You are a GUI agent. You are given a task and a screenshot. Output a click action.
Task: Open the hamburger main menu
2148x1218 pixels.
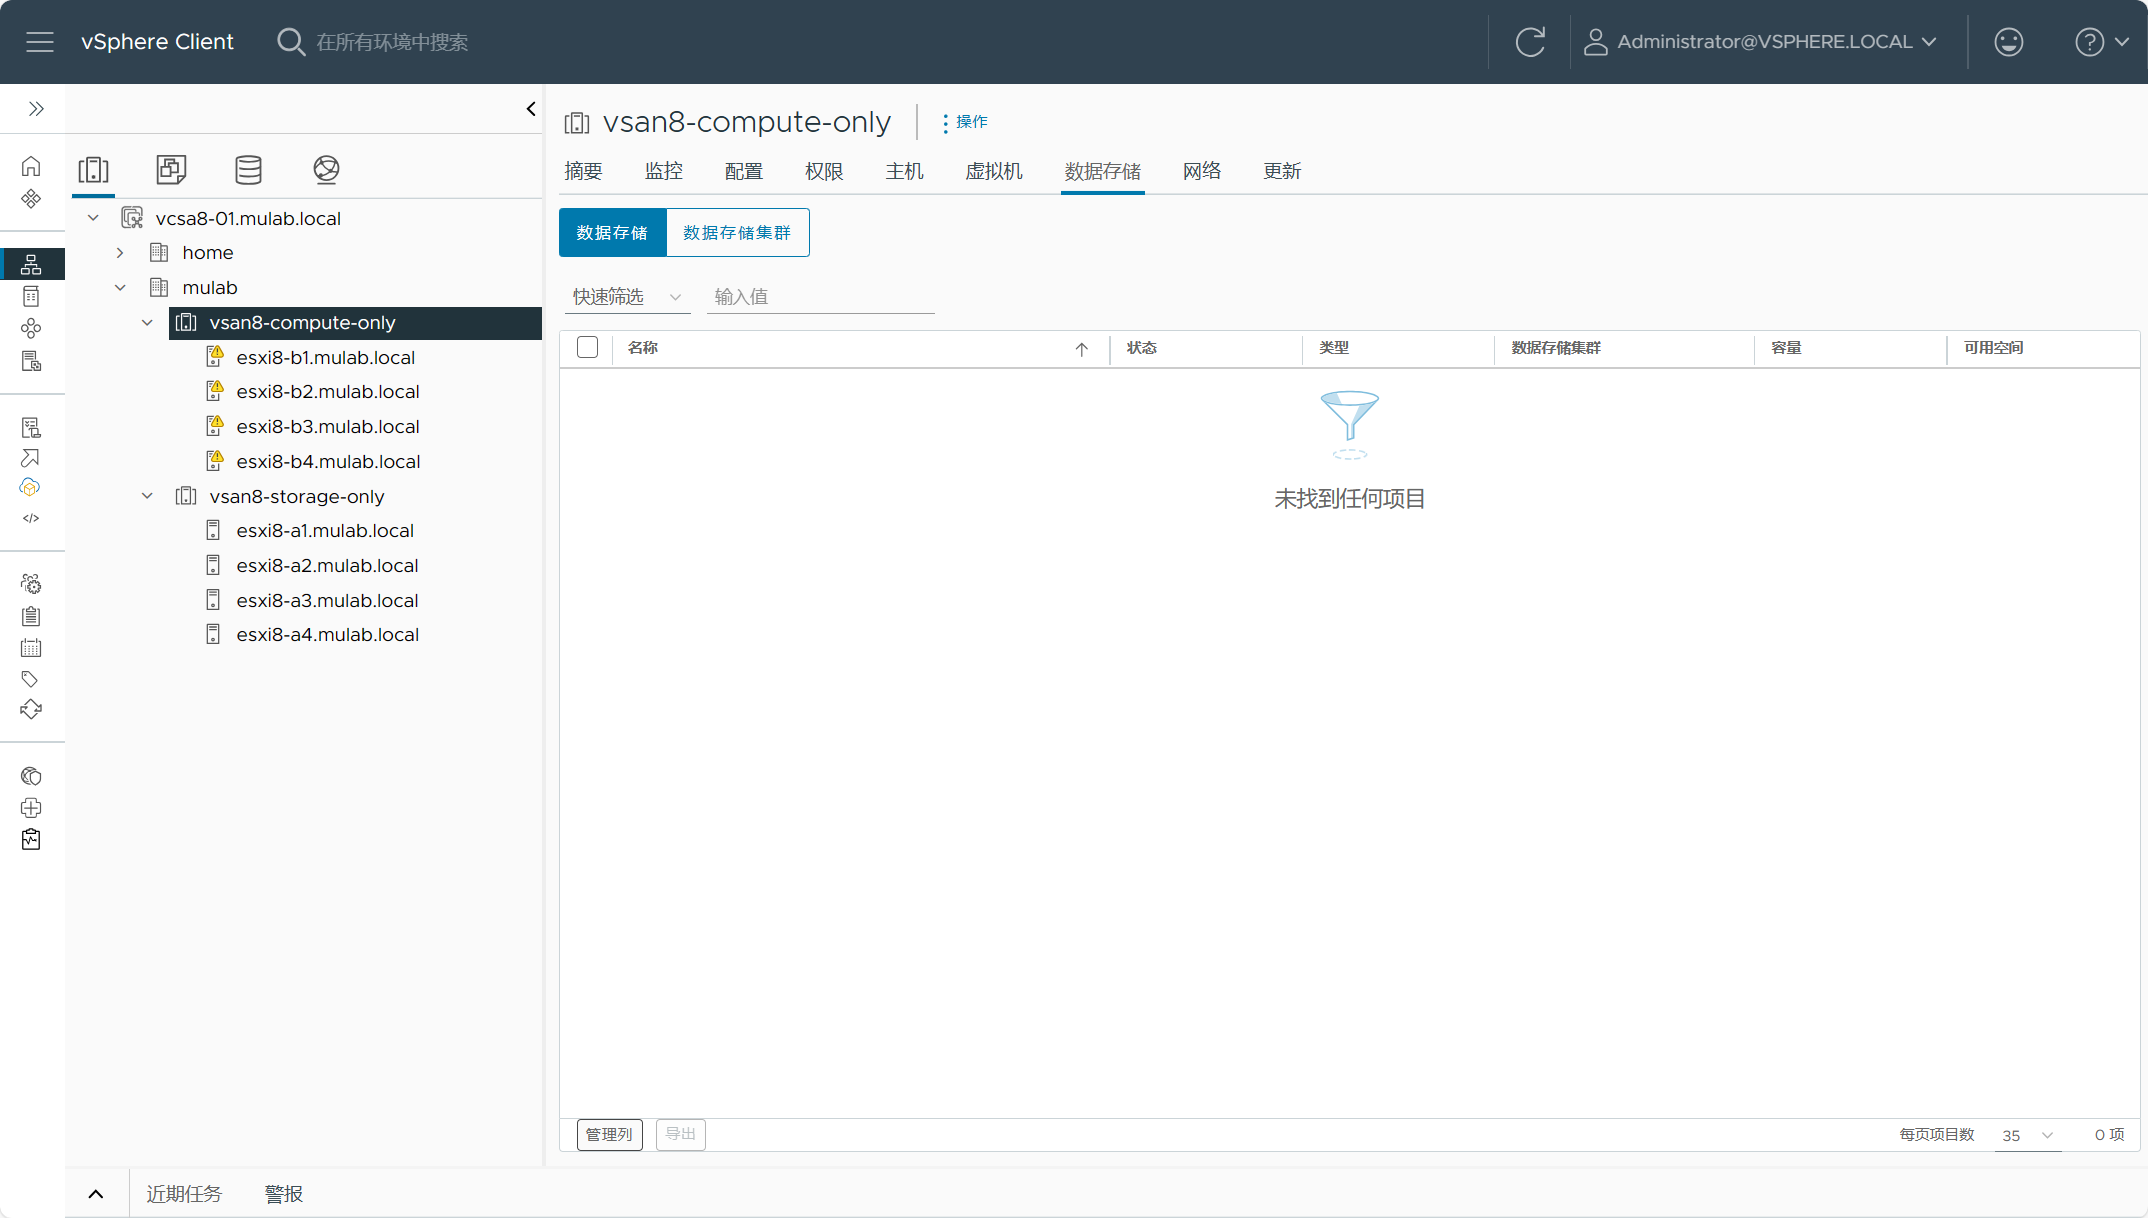40,42
